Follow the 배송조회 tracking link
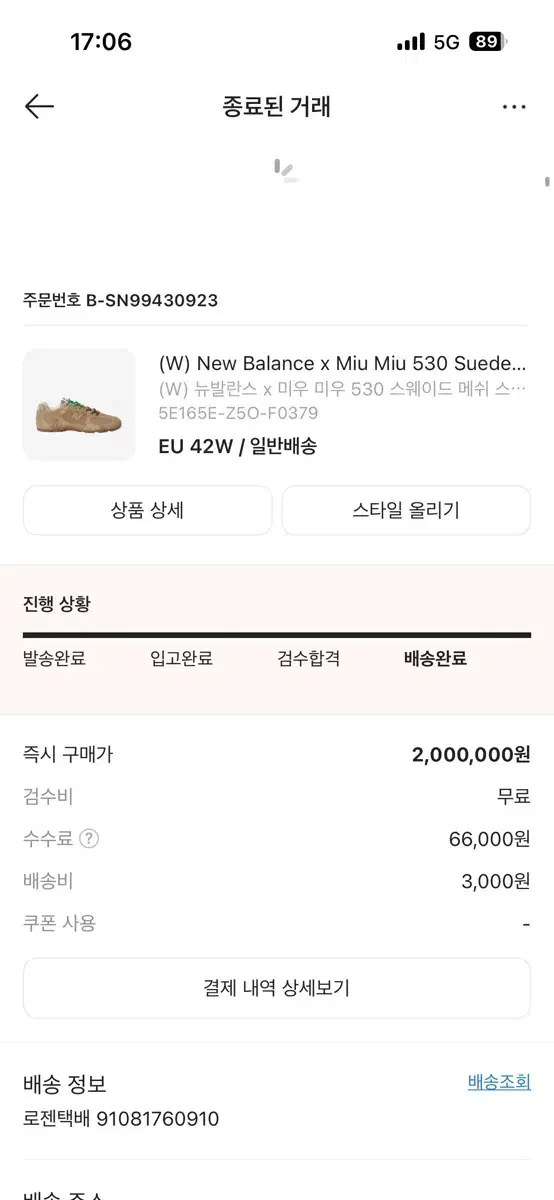The width and height of the screenshot is (554, 1200). [499, 1082]
